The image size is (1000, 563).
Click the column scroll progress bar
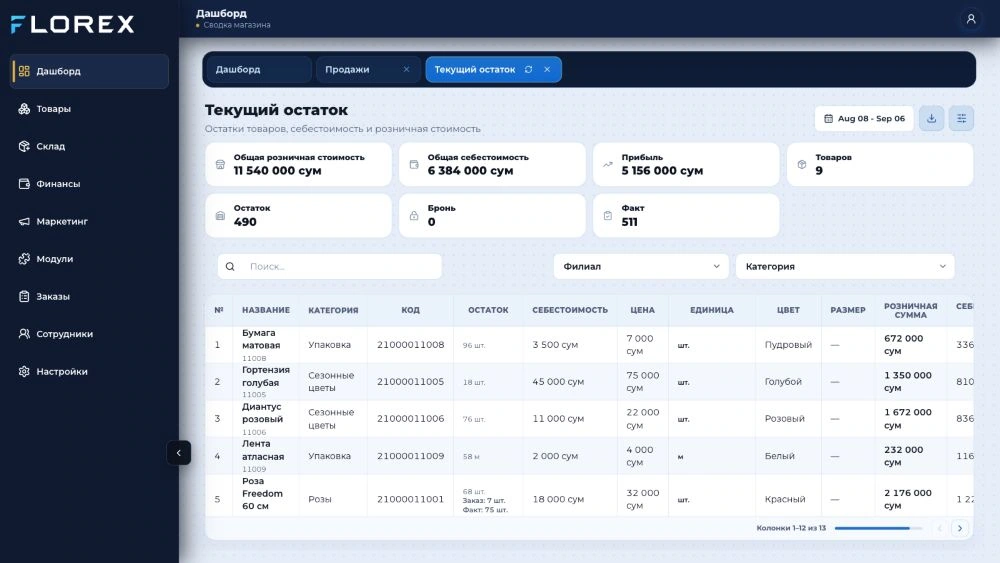click(x=878, y=528)
